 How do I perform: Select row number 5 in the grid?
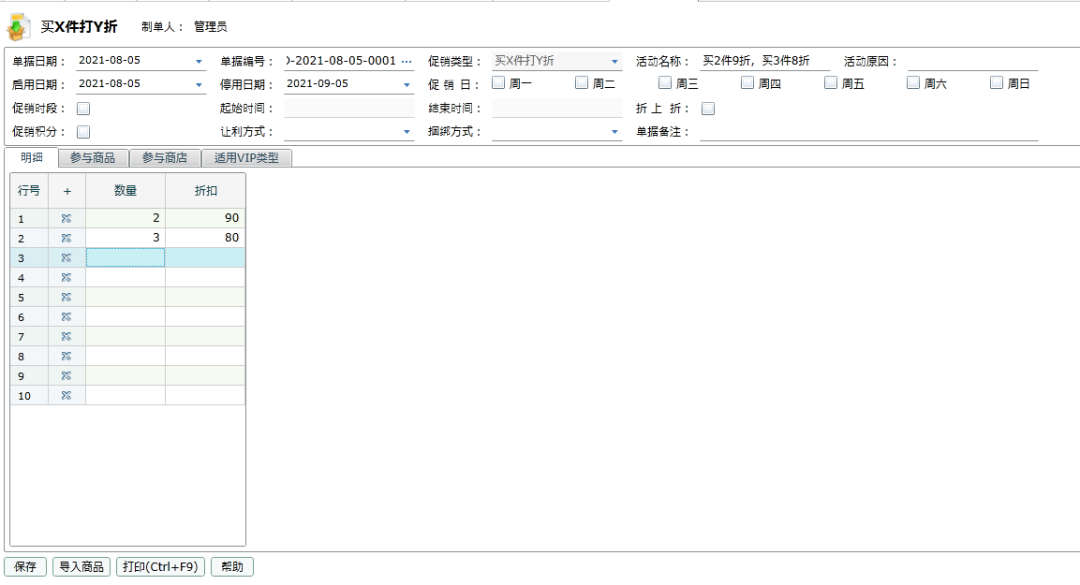[x=29, y=297]
